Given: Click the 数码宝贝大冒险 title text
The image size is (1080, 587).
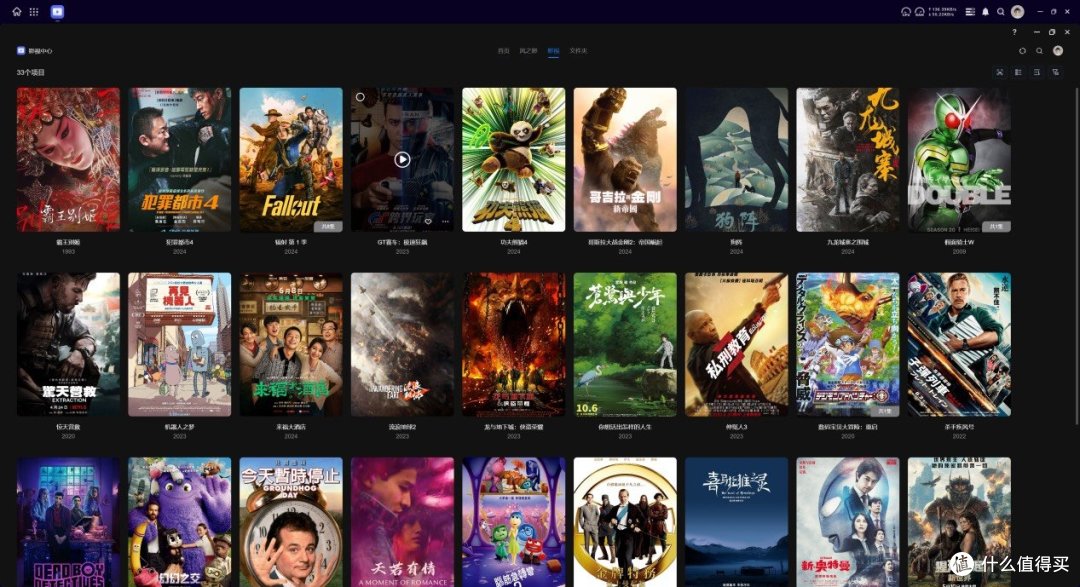Looking at the screenshot, I should click(848, 427).
